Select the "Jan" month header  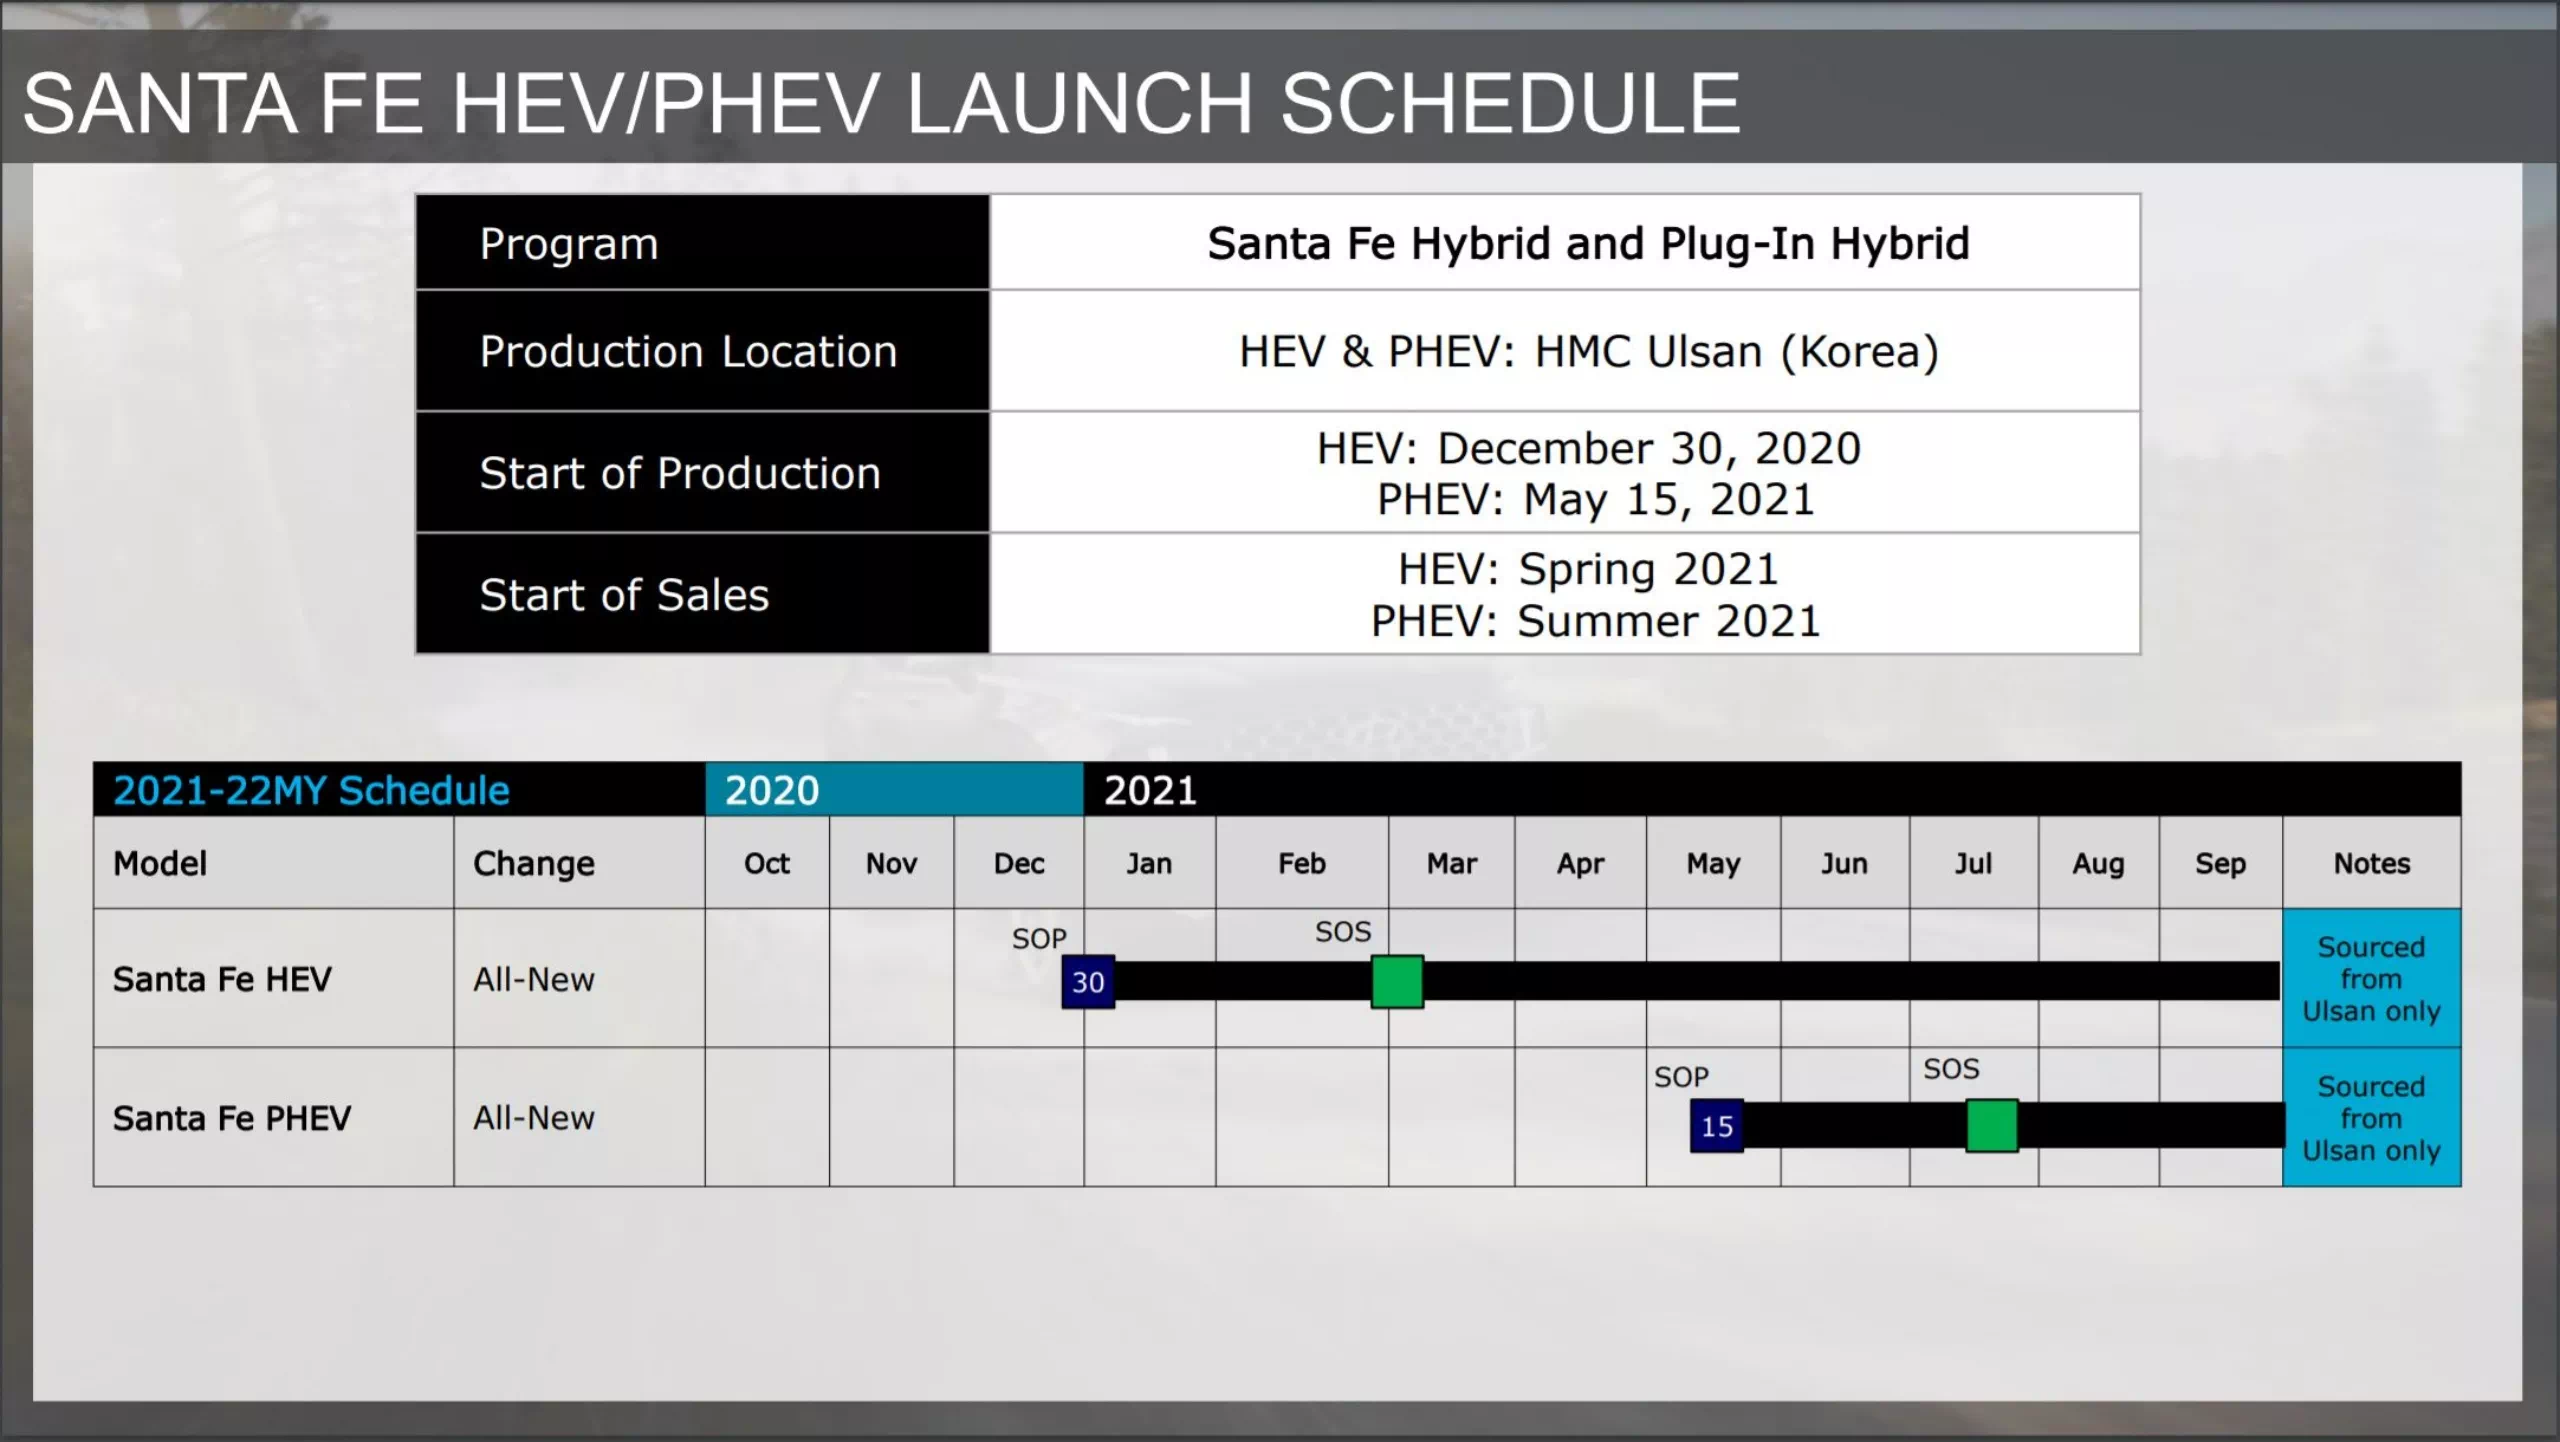1149,863
